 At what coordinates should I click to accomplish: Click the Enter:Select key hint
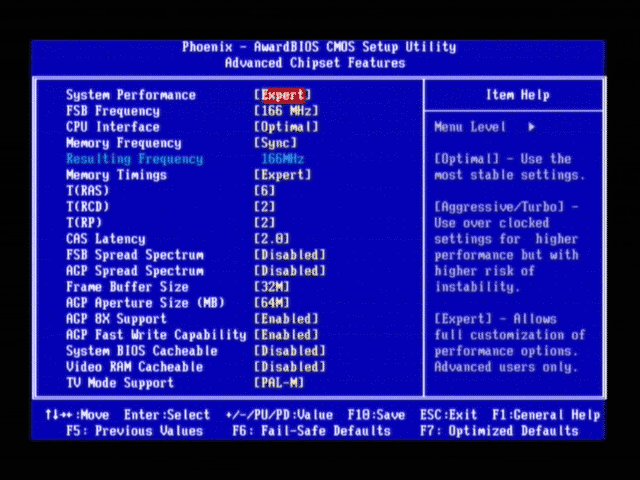167,415
